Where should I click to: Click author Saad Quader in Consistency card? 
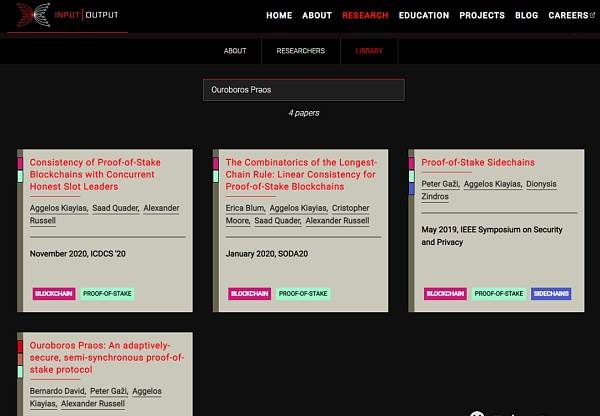coord(116,208)
